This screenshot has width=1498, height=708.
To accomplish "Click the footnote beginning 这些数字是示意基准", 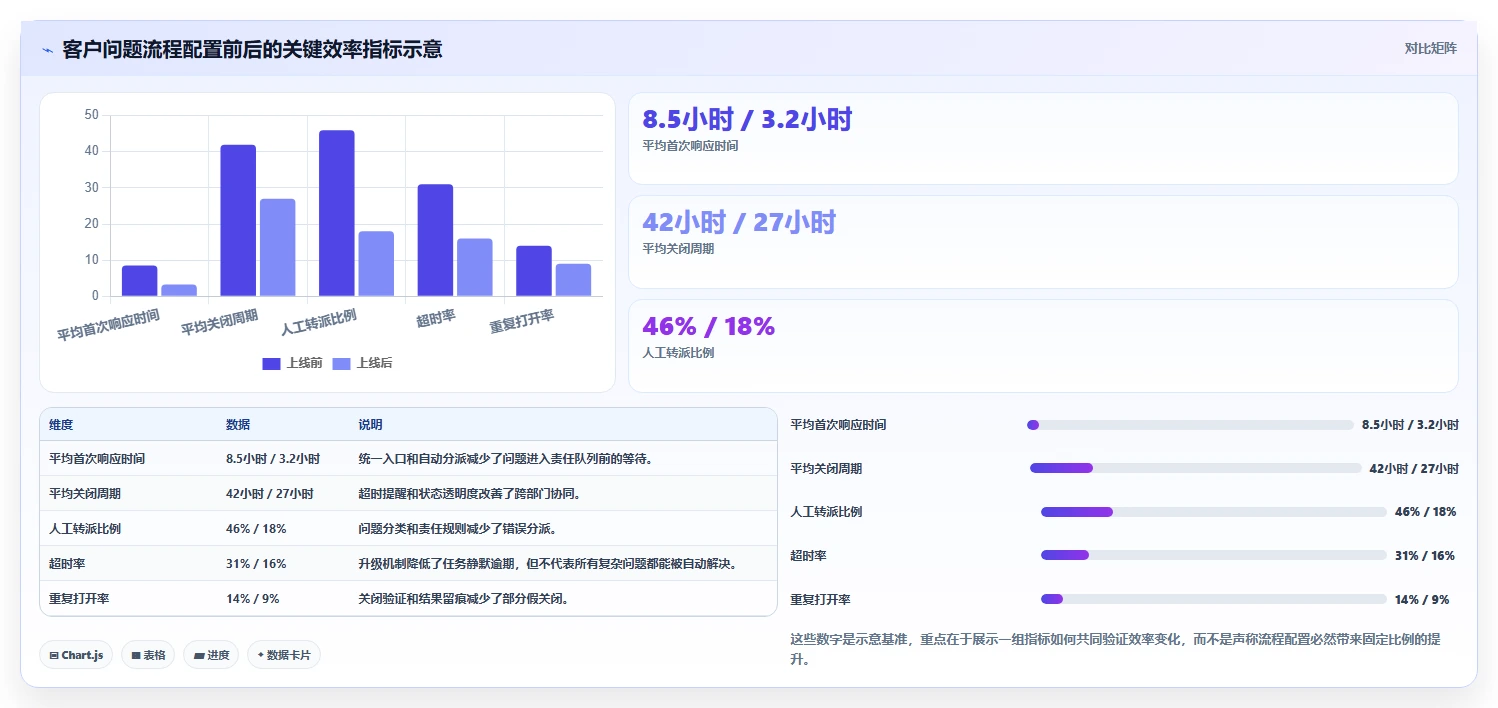I will (1116, 649).
